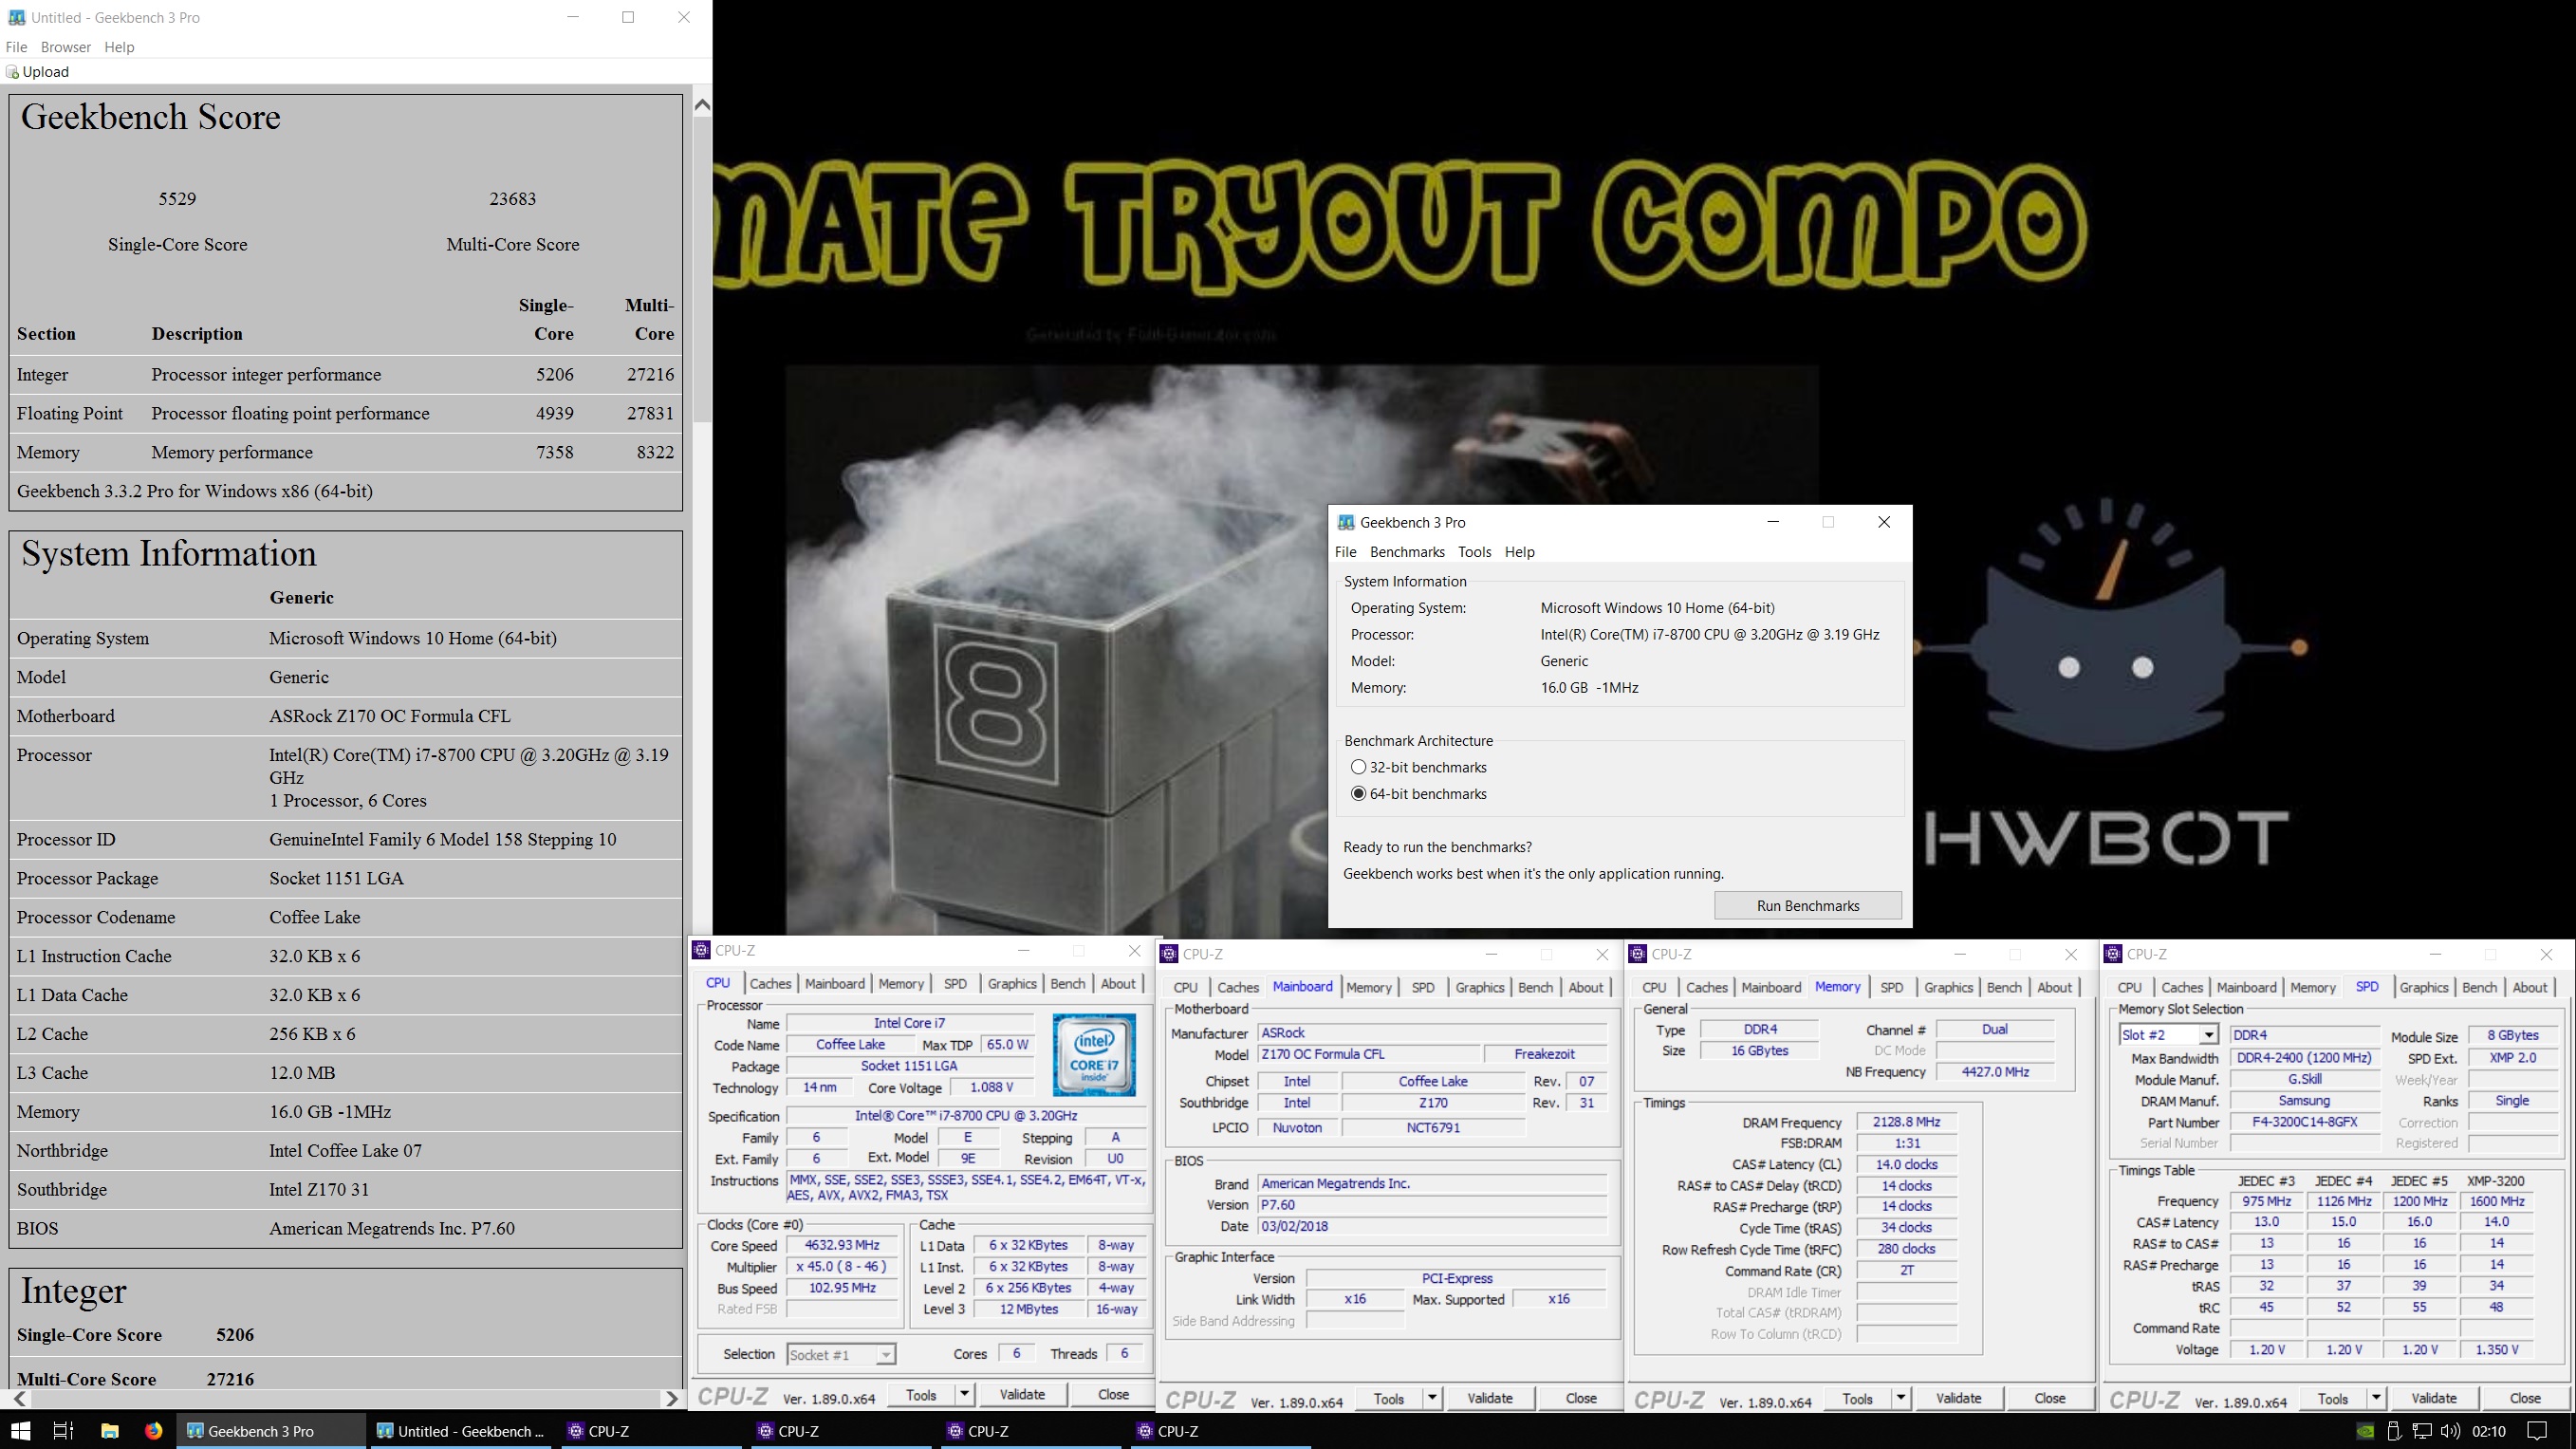The width and height of the screenshot is (2576, 1449).
Task: Click the Multi-Core Score 23683
Action: (512, 199)
